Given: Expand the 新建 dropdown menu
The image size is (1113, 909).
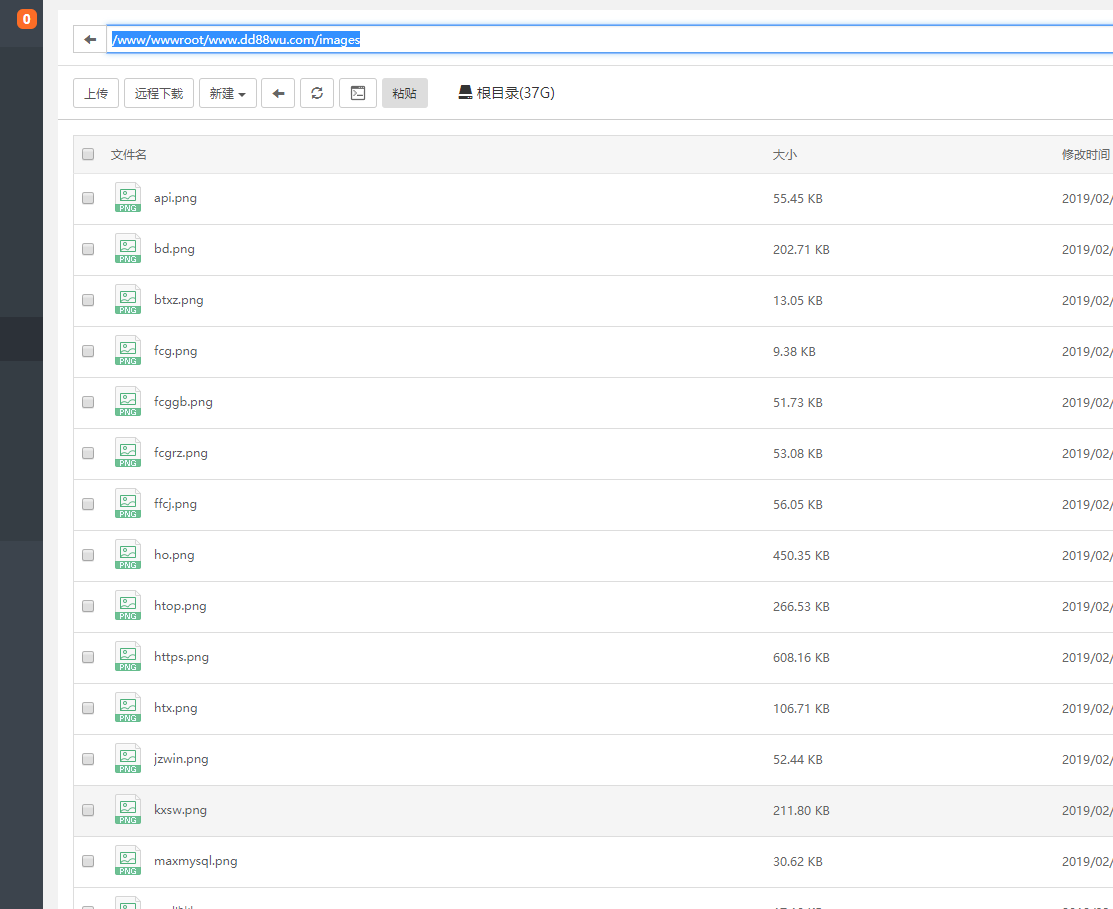Looking at the screenshot, I should pos(228,93).
